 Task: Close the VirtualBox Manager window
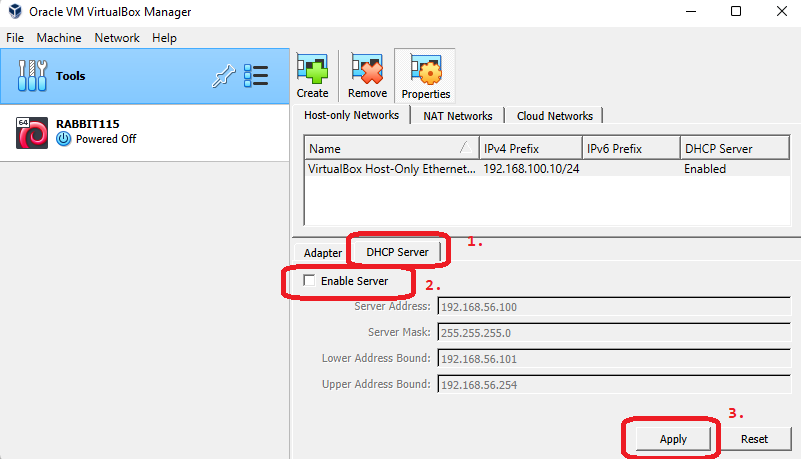782,11
